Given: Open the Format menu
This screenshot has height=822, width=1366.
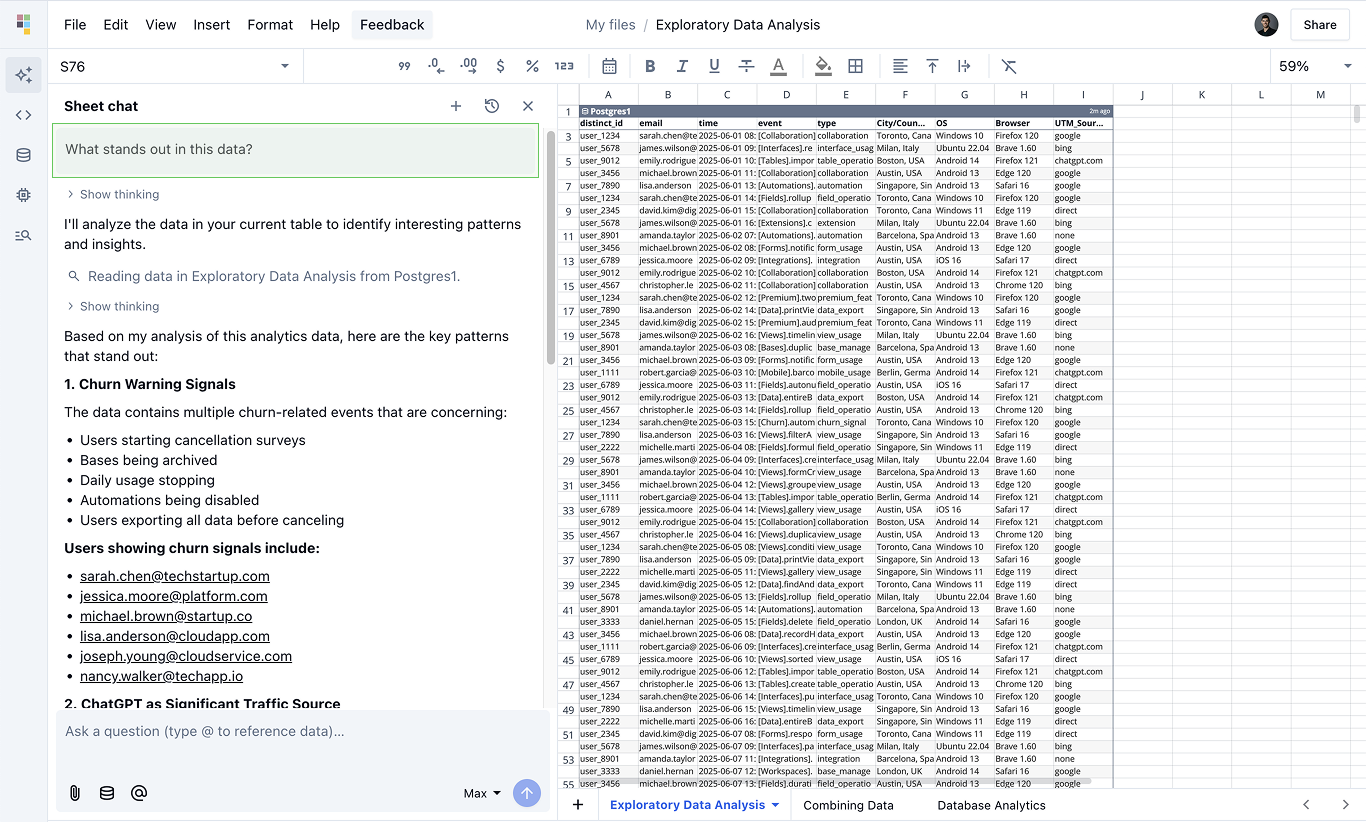Looking at the screenshot, I should point(270,24).
